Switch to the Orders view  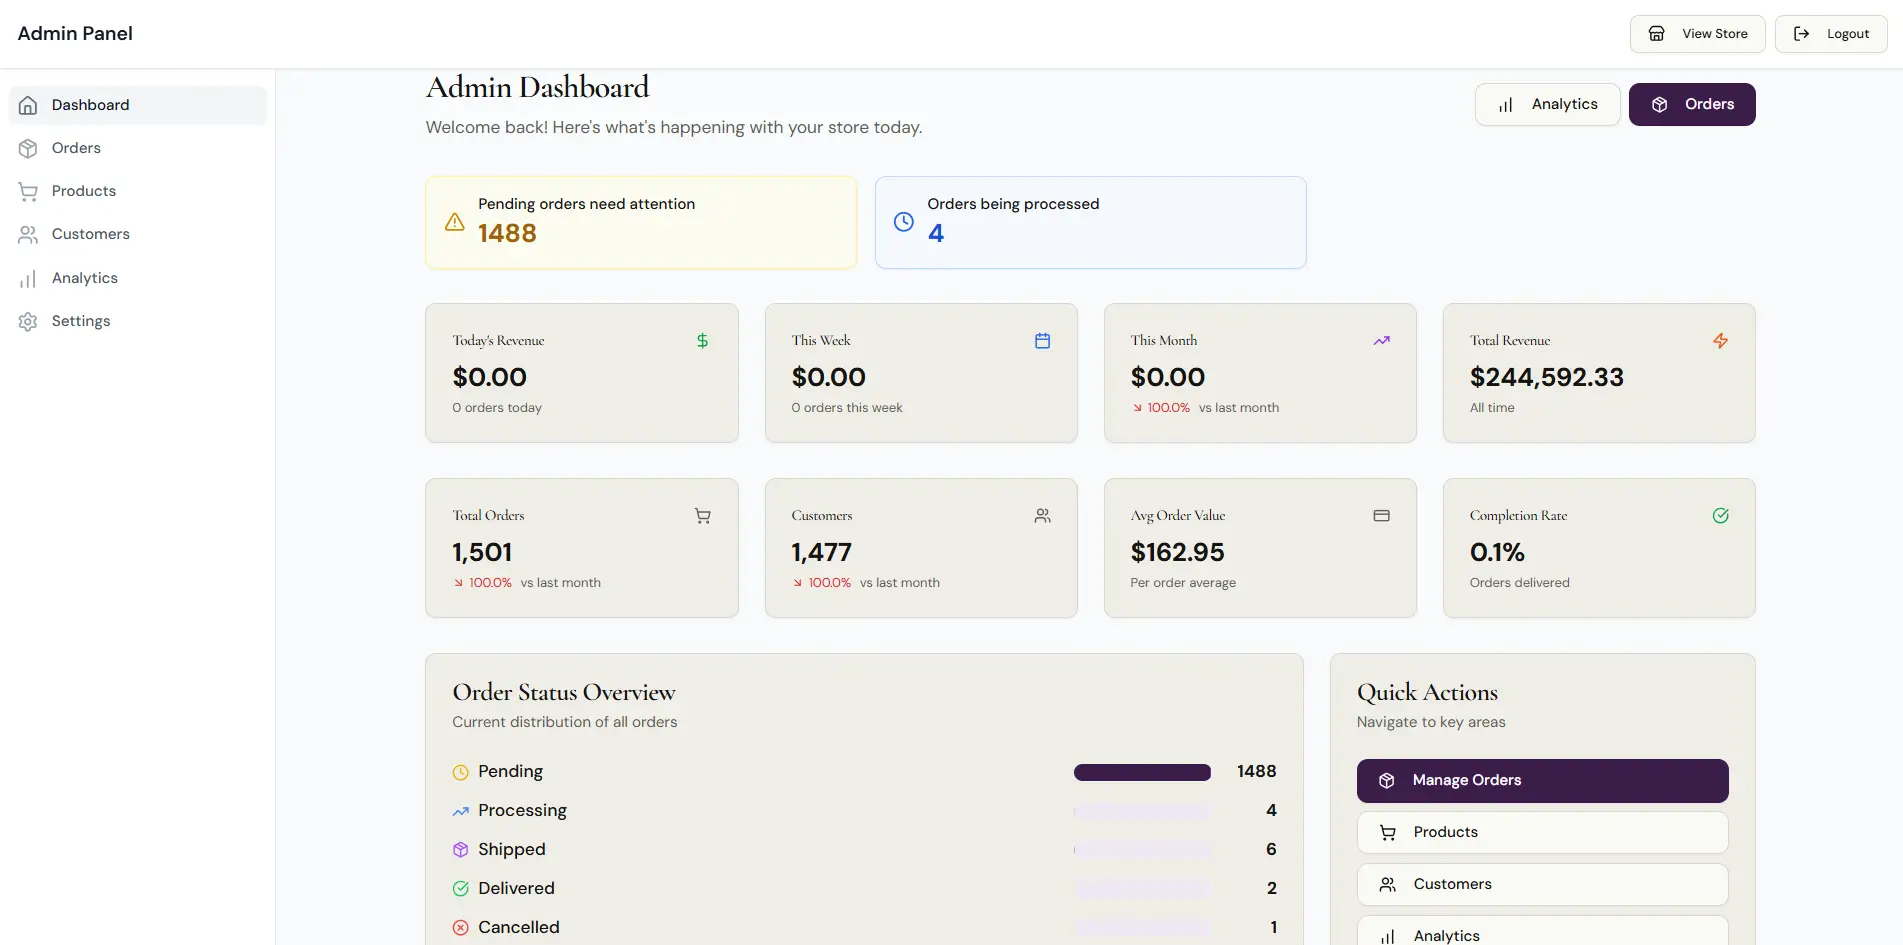[1691, 104]
